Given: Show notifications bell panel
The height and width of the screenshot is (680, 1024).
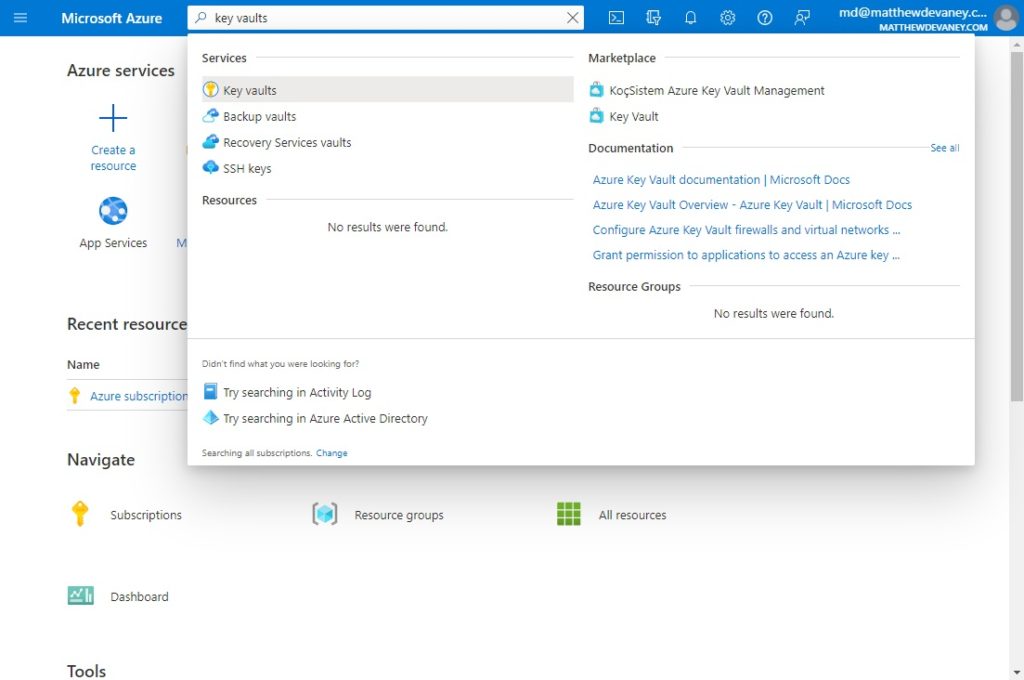Looking at the screenshot, I should pyautogui.click(x=690, y=18).
